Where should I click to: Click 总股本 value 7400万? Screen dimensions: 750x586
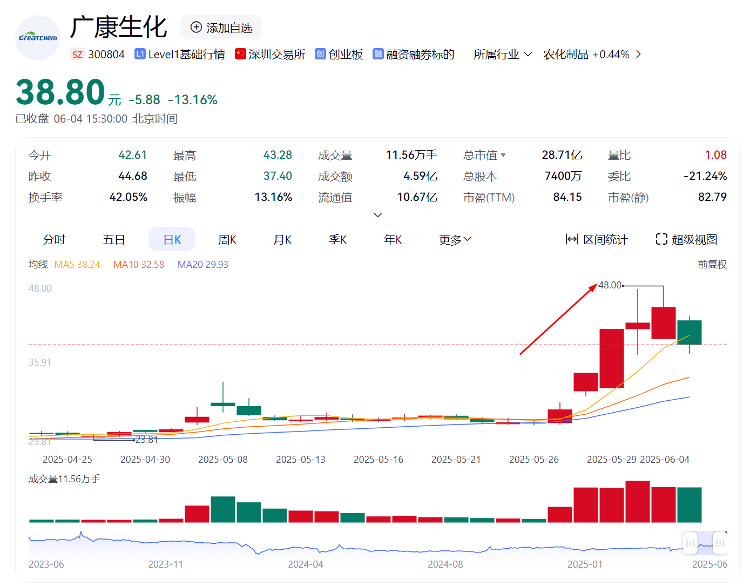(x=563, y=176)
